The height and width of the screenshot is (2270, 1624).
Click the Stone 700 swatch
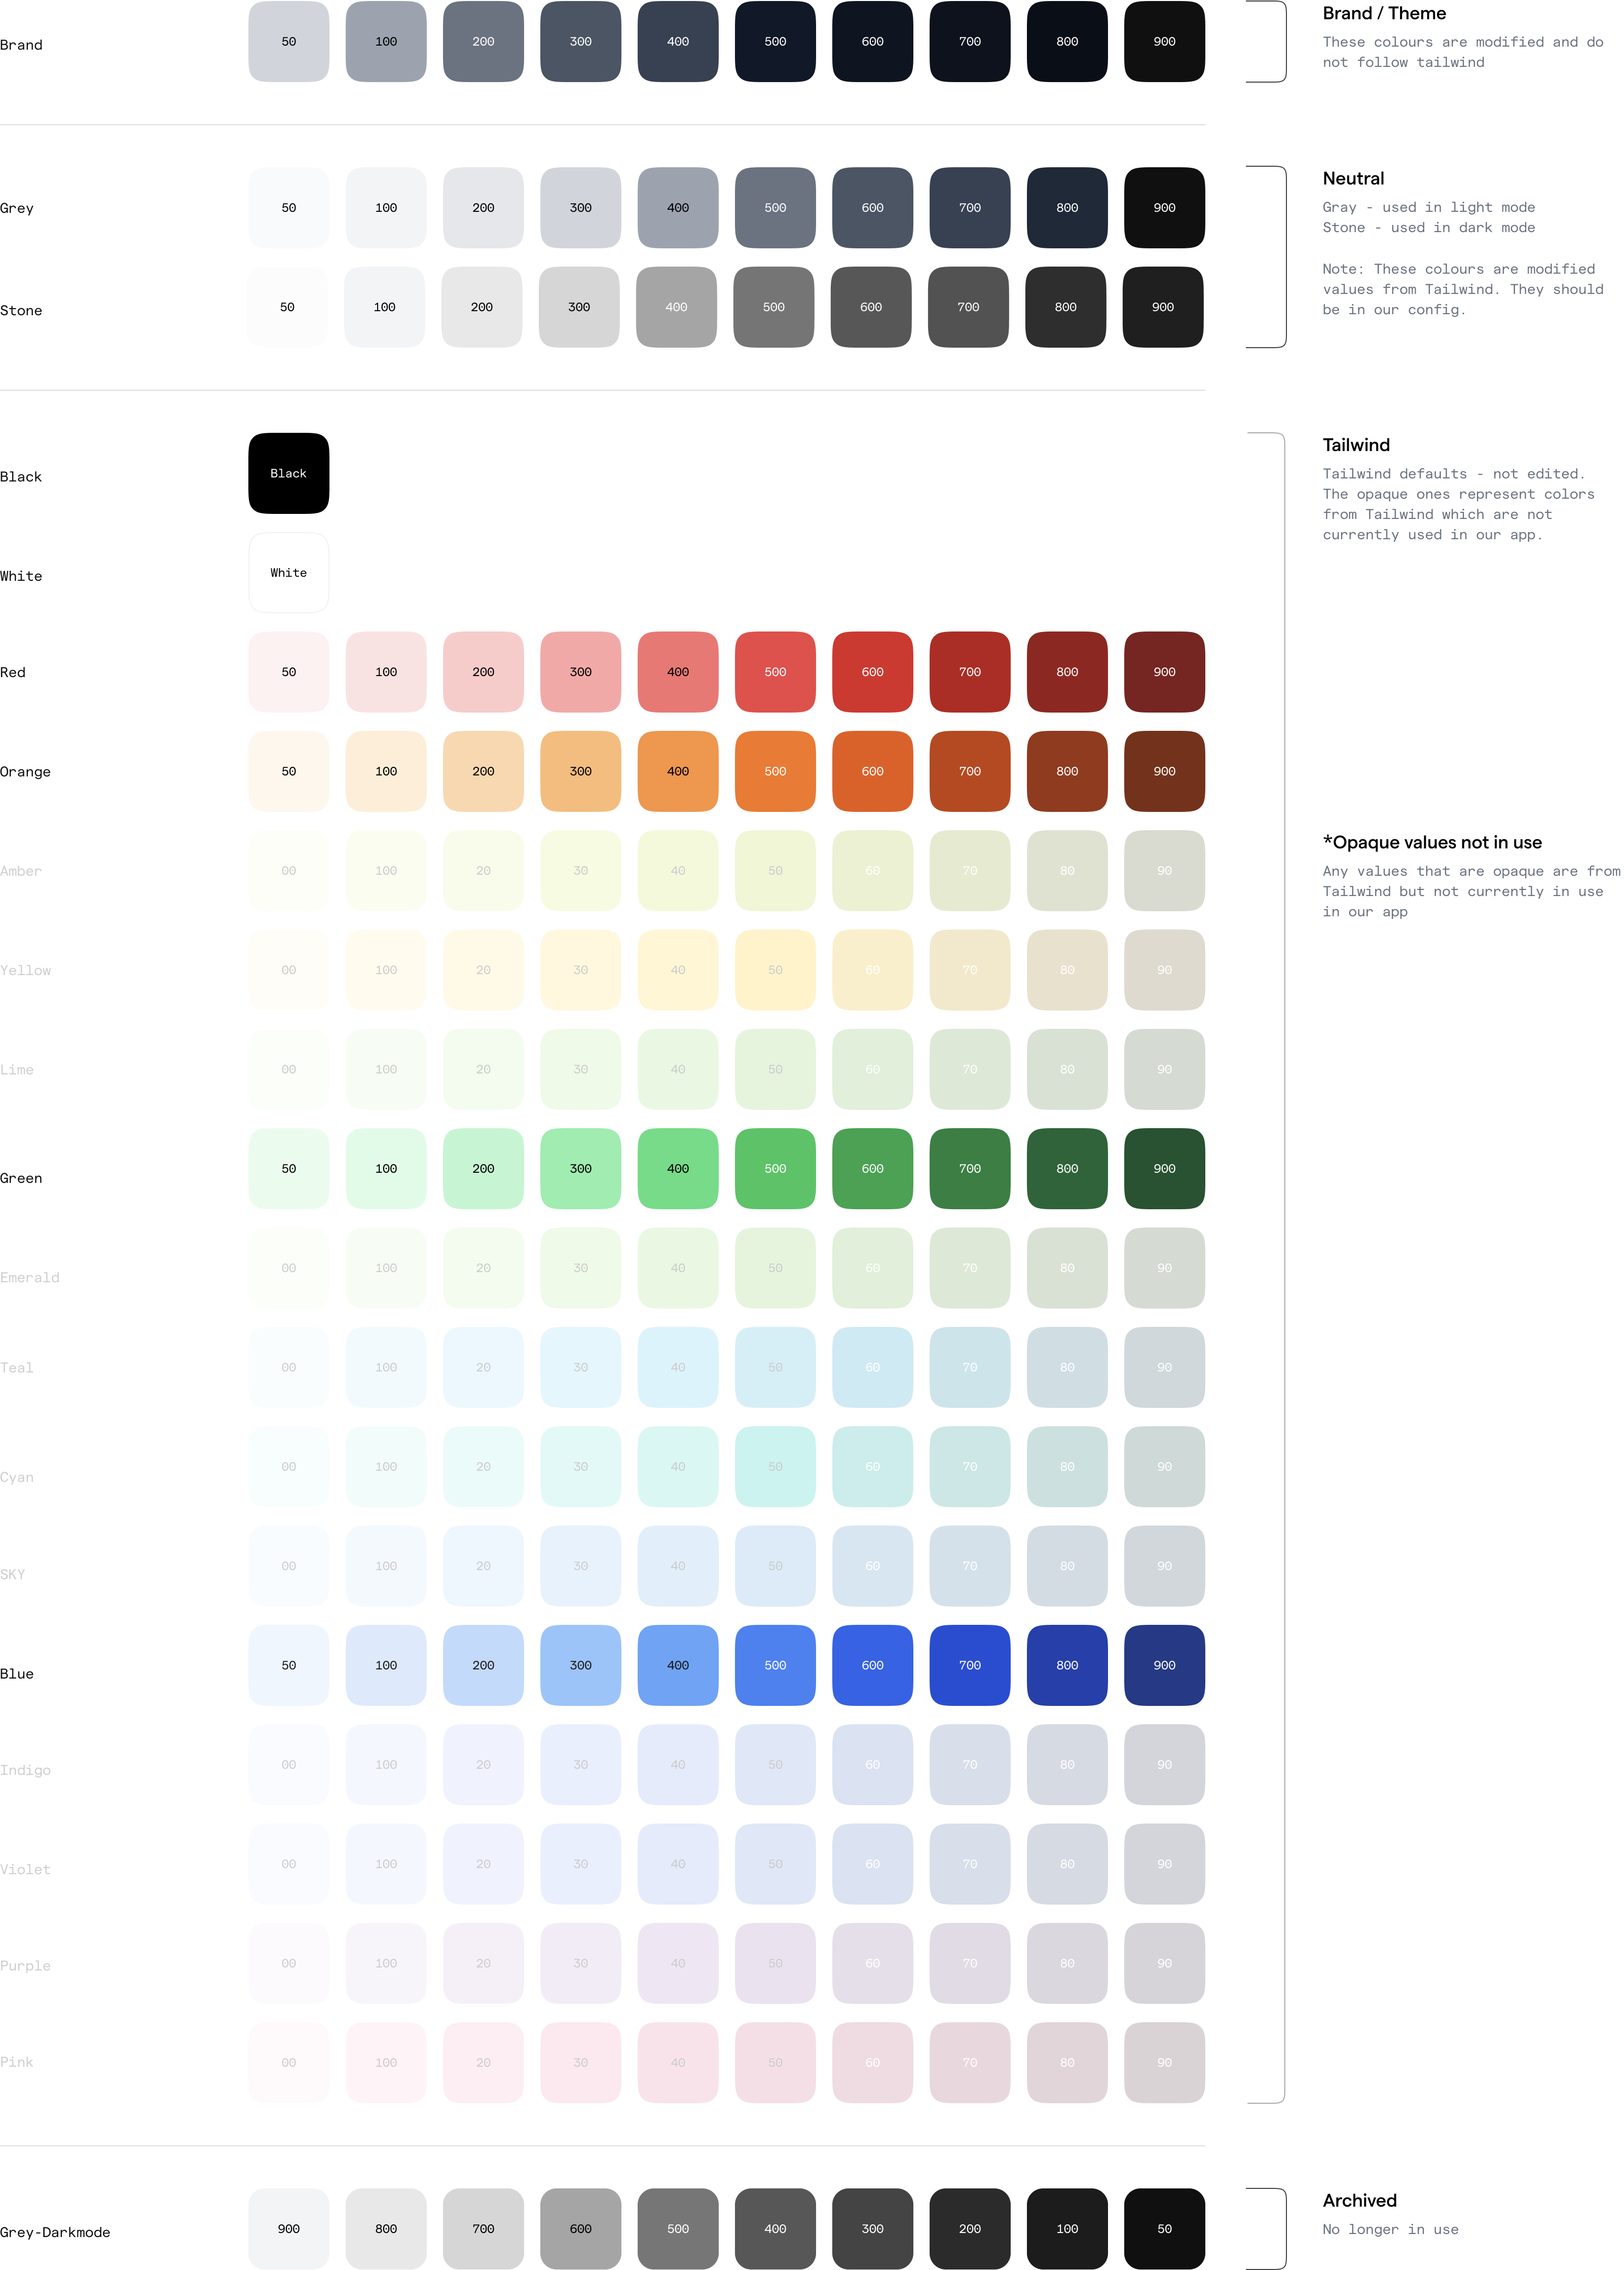pyautogui.click(x=968, y=307)
